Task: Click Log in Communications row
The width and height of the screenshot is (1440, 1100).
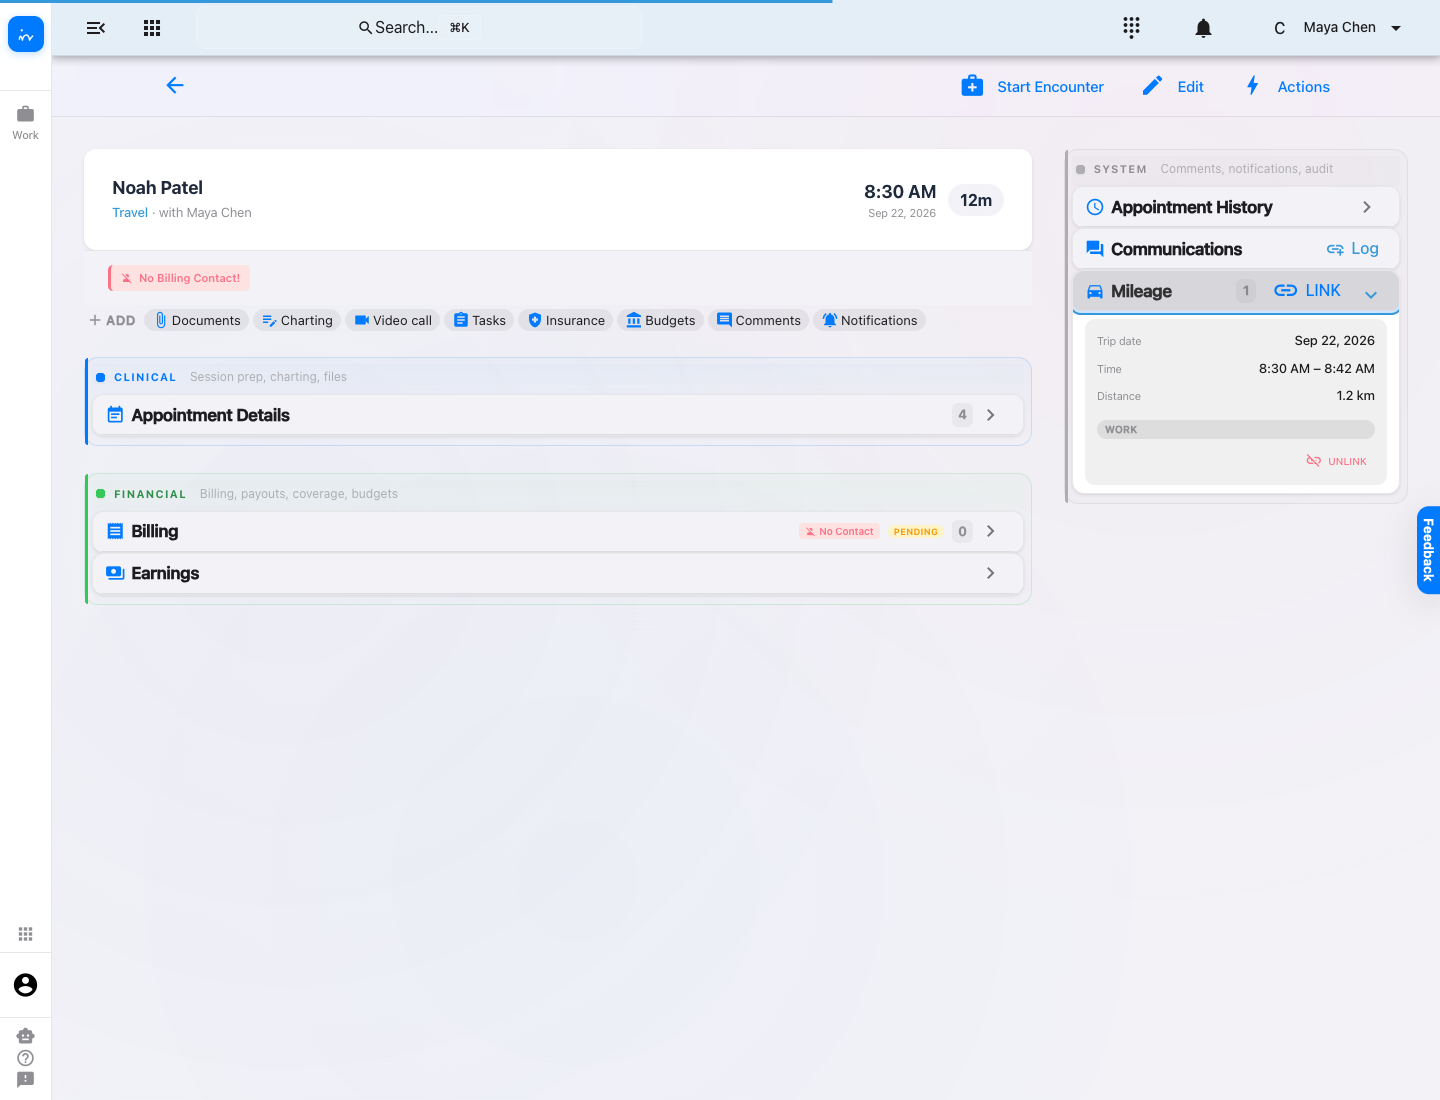Action: coord(1352,249)
